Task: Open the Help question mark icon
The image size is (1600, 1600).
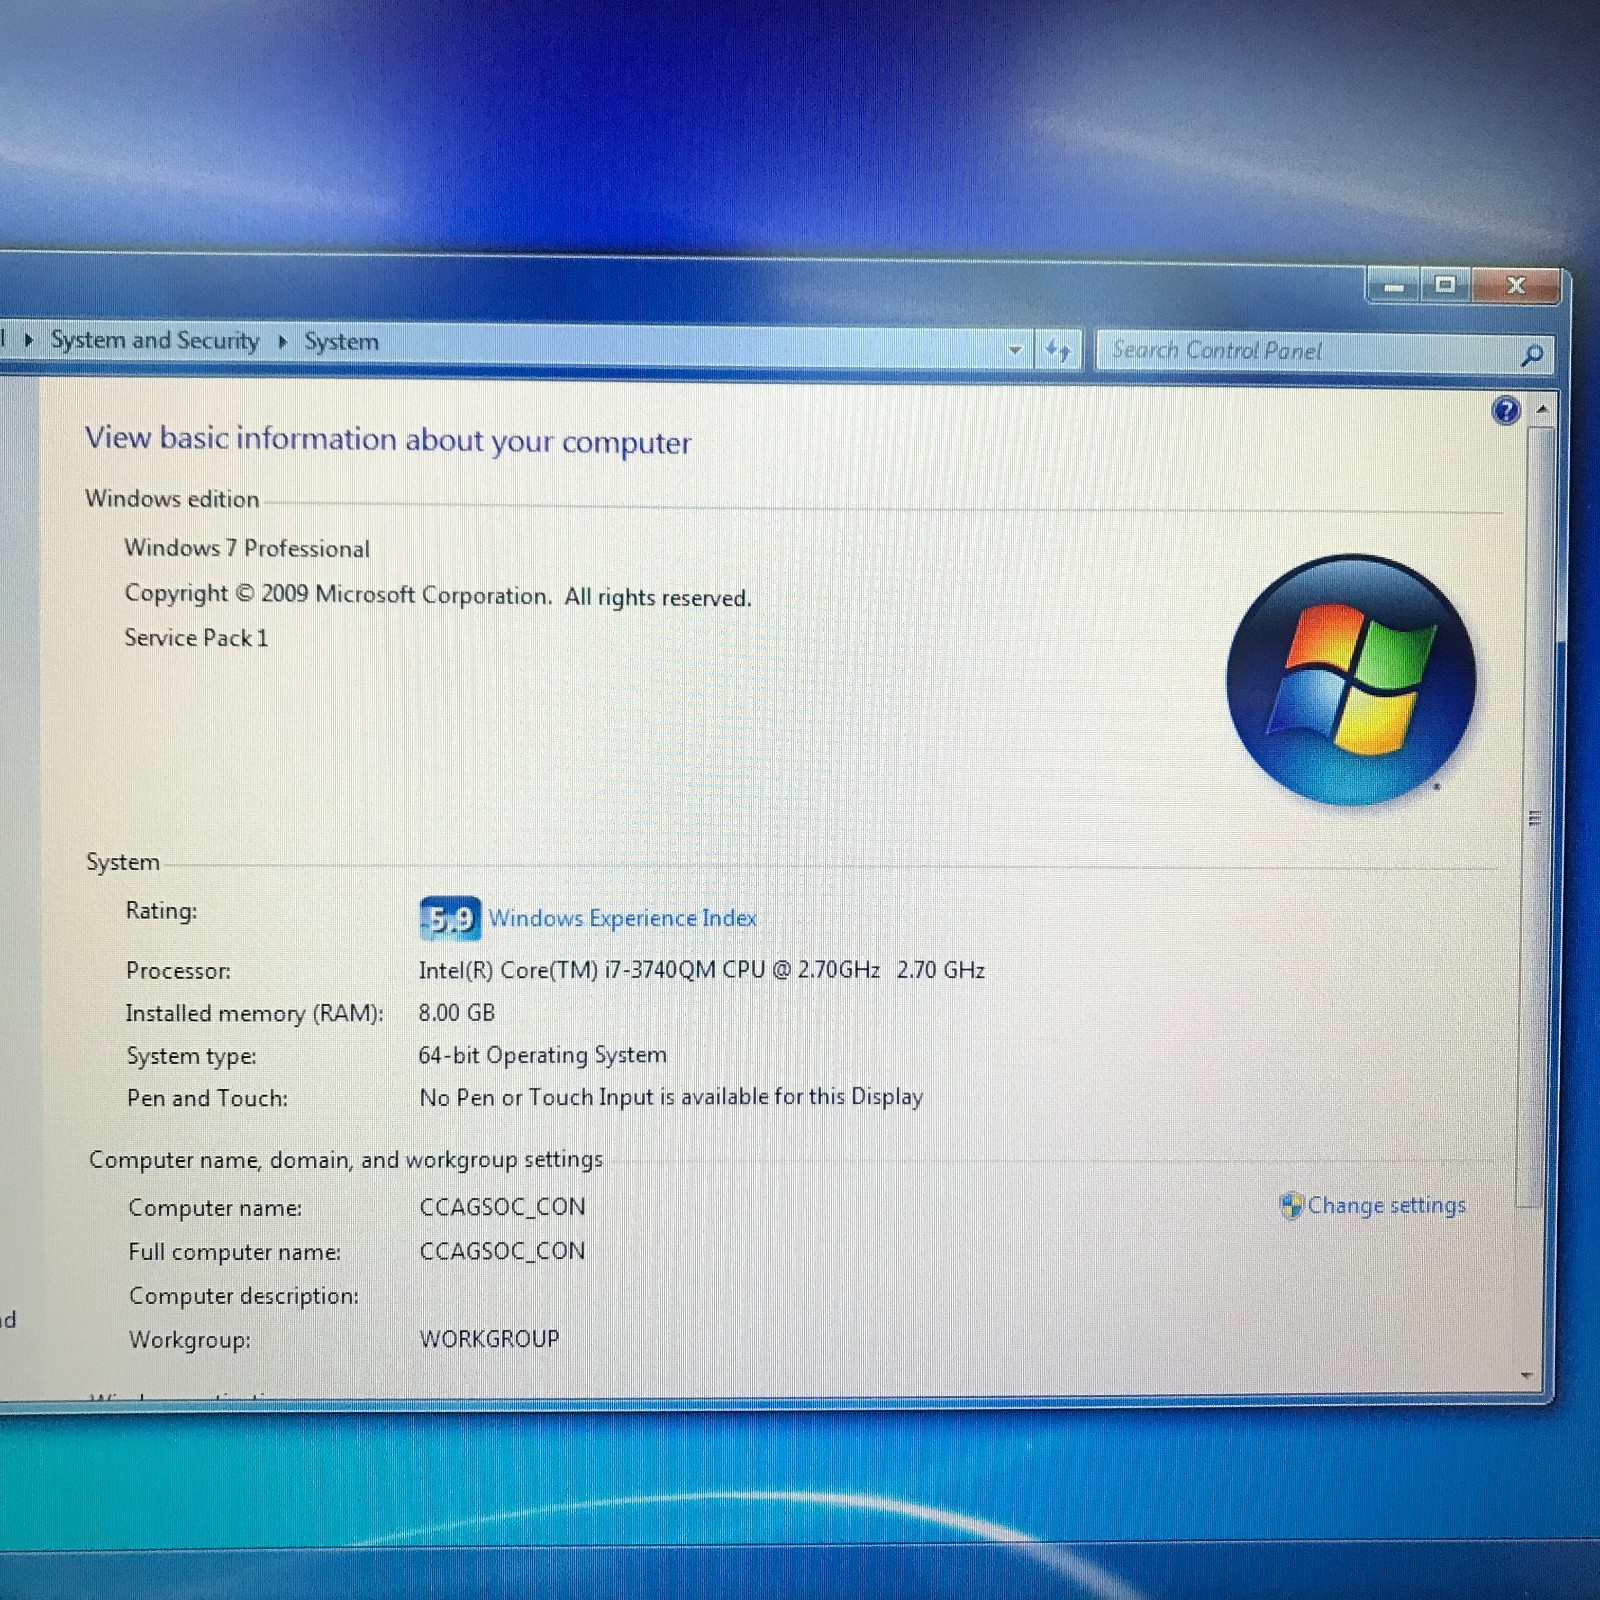Action: pos(1505,410)
